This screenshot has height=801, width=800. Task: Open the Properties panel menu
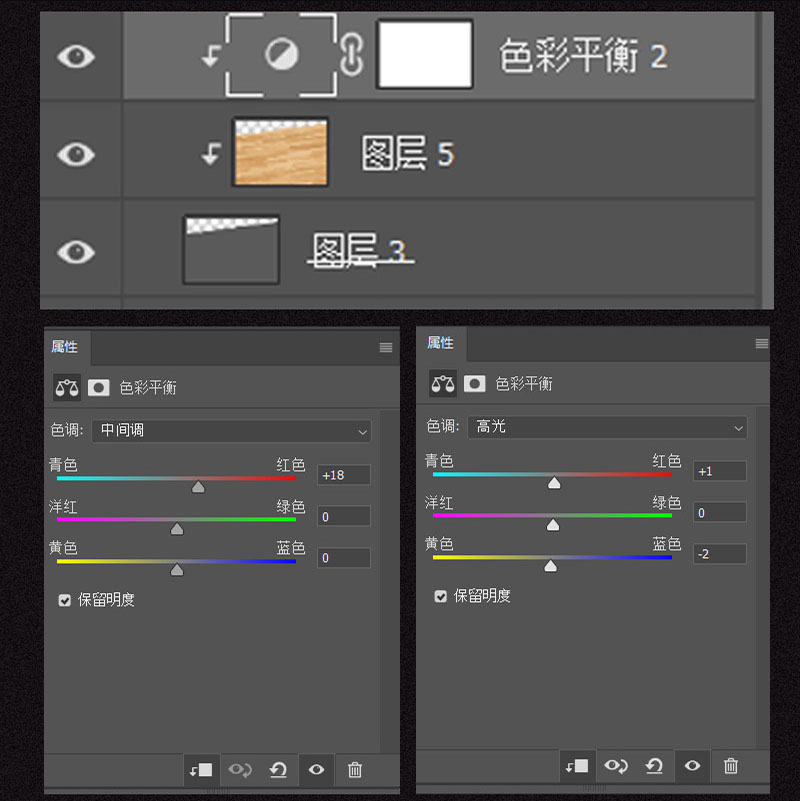[385, 345]
